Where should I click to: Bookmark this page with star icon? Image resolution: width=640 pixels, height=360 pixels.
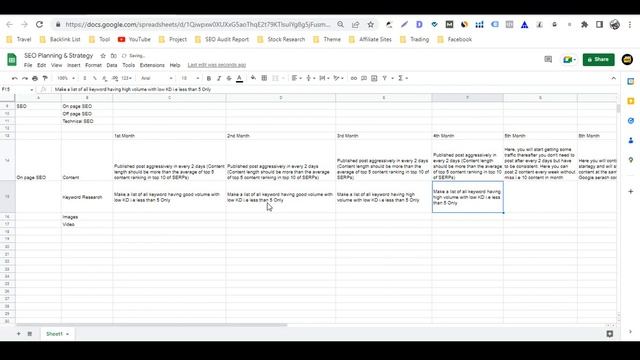tap(371, 24)
